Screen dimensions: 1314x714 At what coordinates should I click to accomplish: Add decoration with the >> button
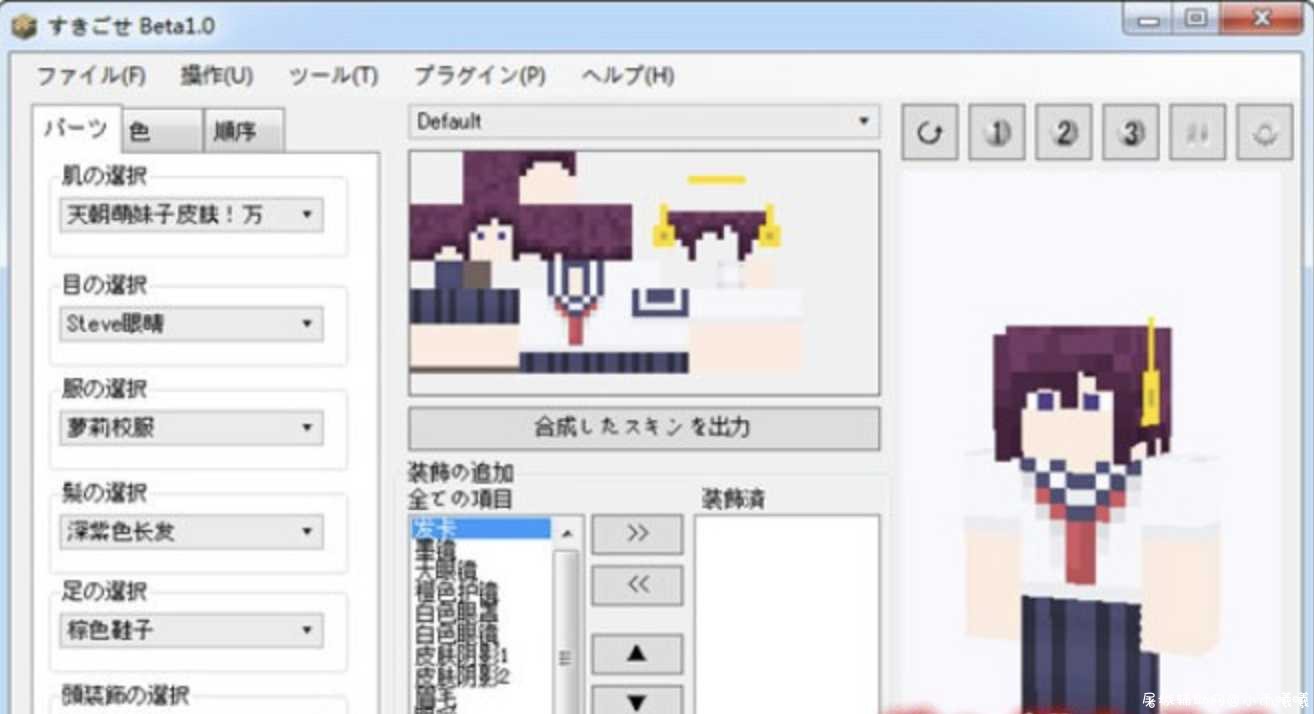pyautogui.click(x=637, y=534)
